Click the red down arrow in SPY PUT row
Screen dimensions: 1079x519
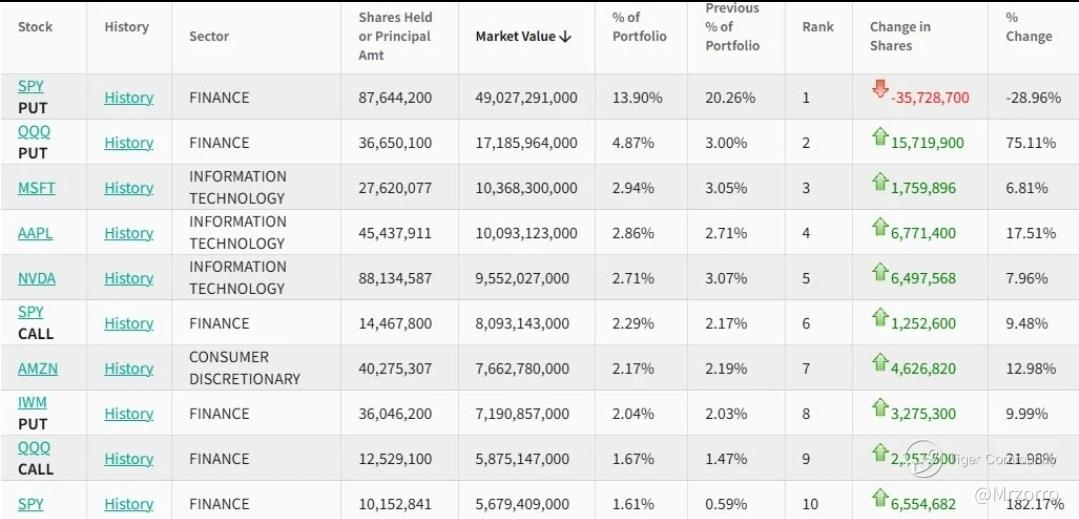click(880, 89)
